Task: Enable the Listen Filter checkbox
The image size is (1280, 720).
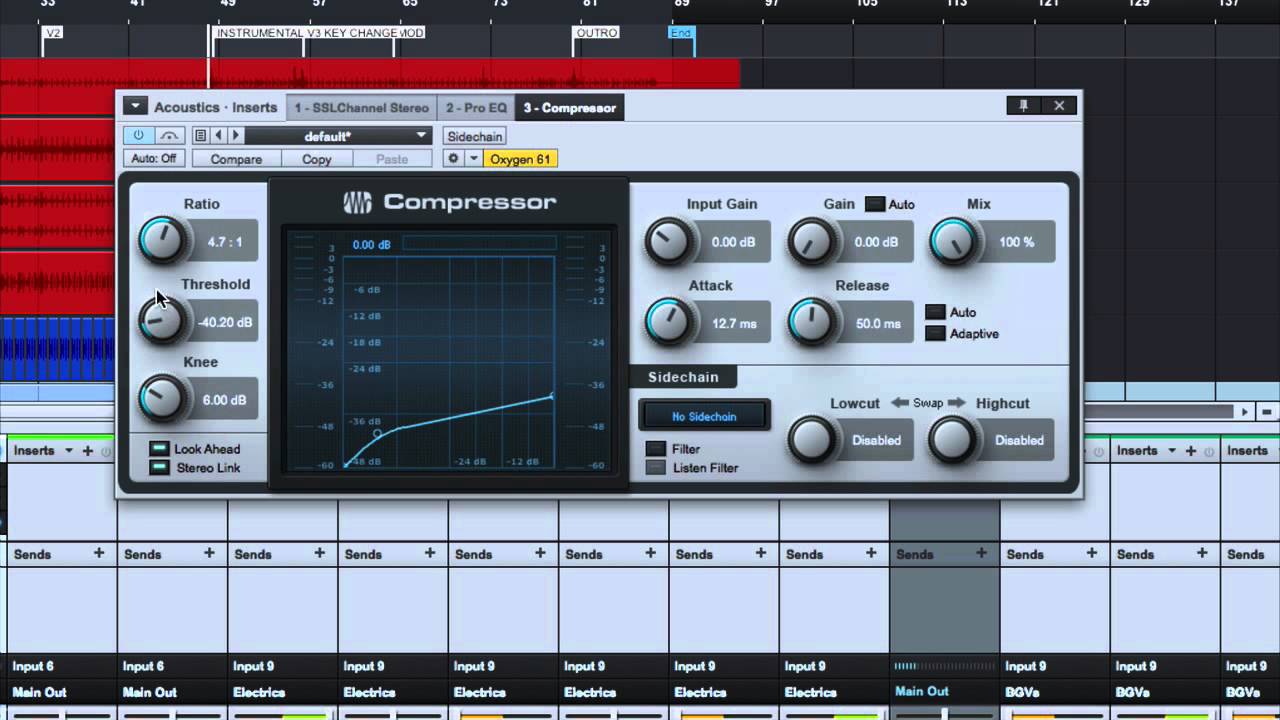Action: [655, 467]
